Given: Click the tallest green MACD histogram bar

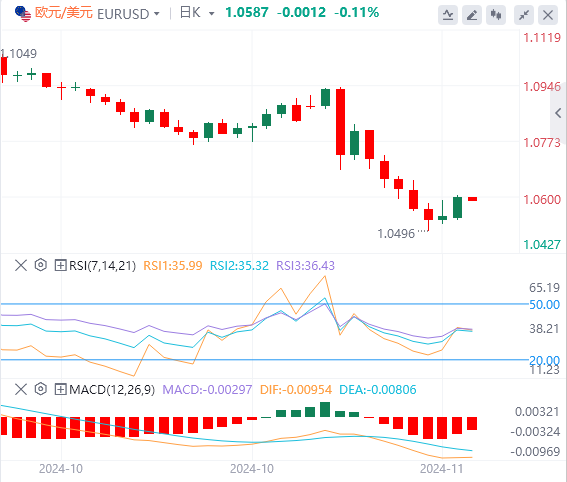Looking at the screenshot, I should [325, 409].
